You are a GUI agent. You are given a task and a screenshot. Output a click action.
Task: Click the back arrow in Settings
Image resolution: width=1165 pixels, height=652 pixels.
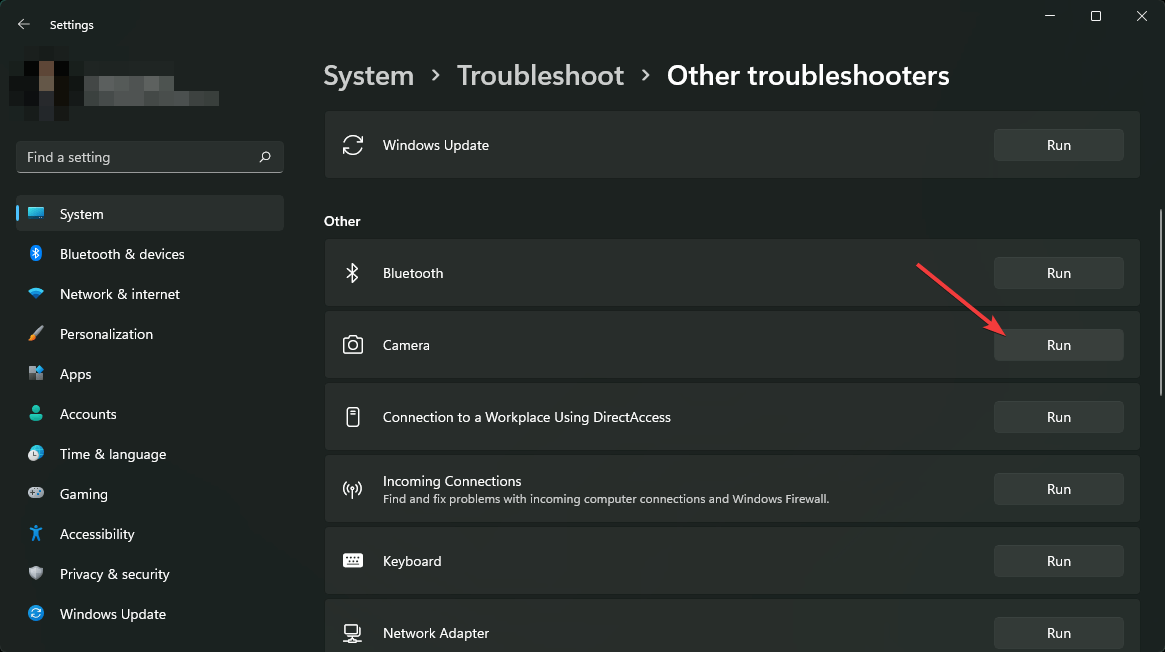tap(23, 24)
